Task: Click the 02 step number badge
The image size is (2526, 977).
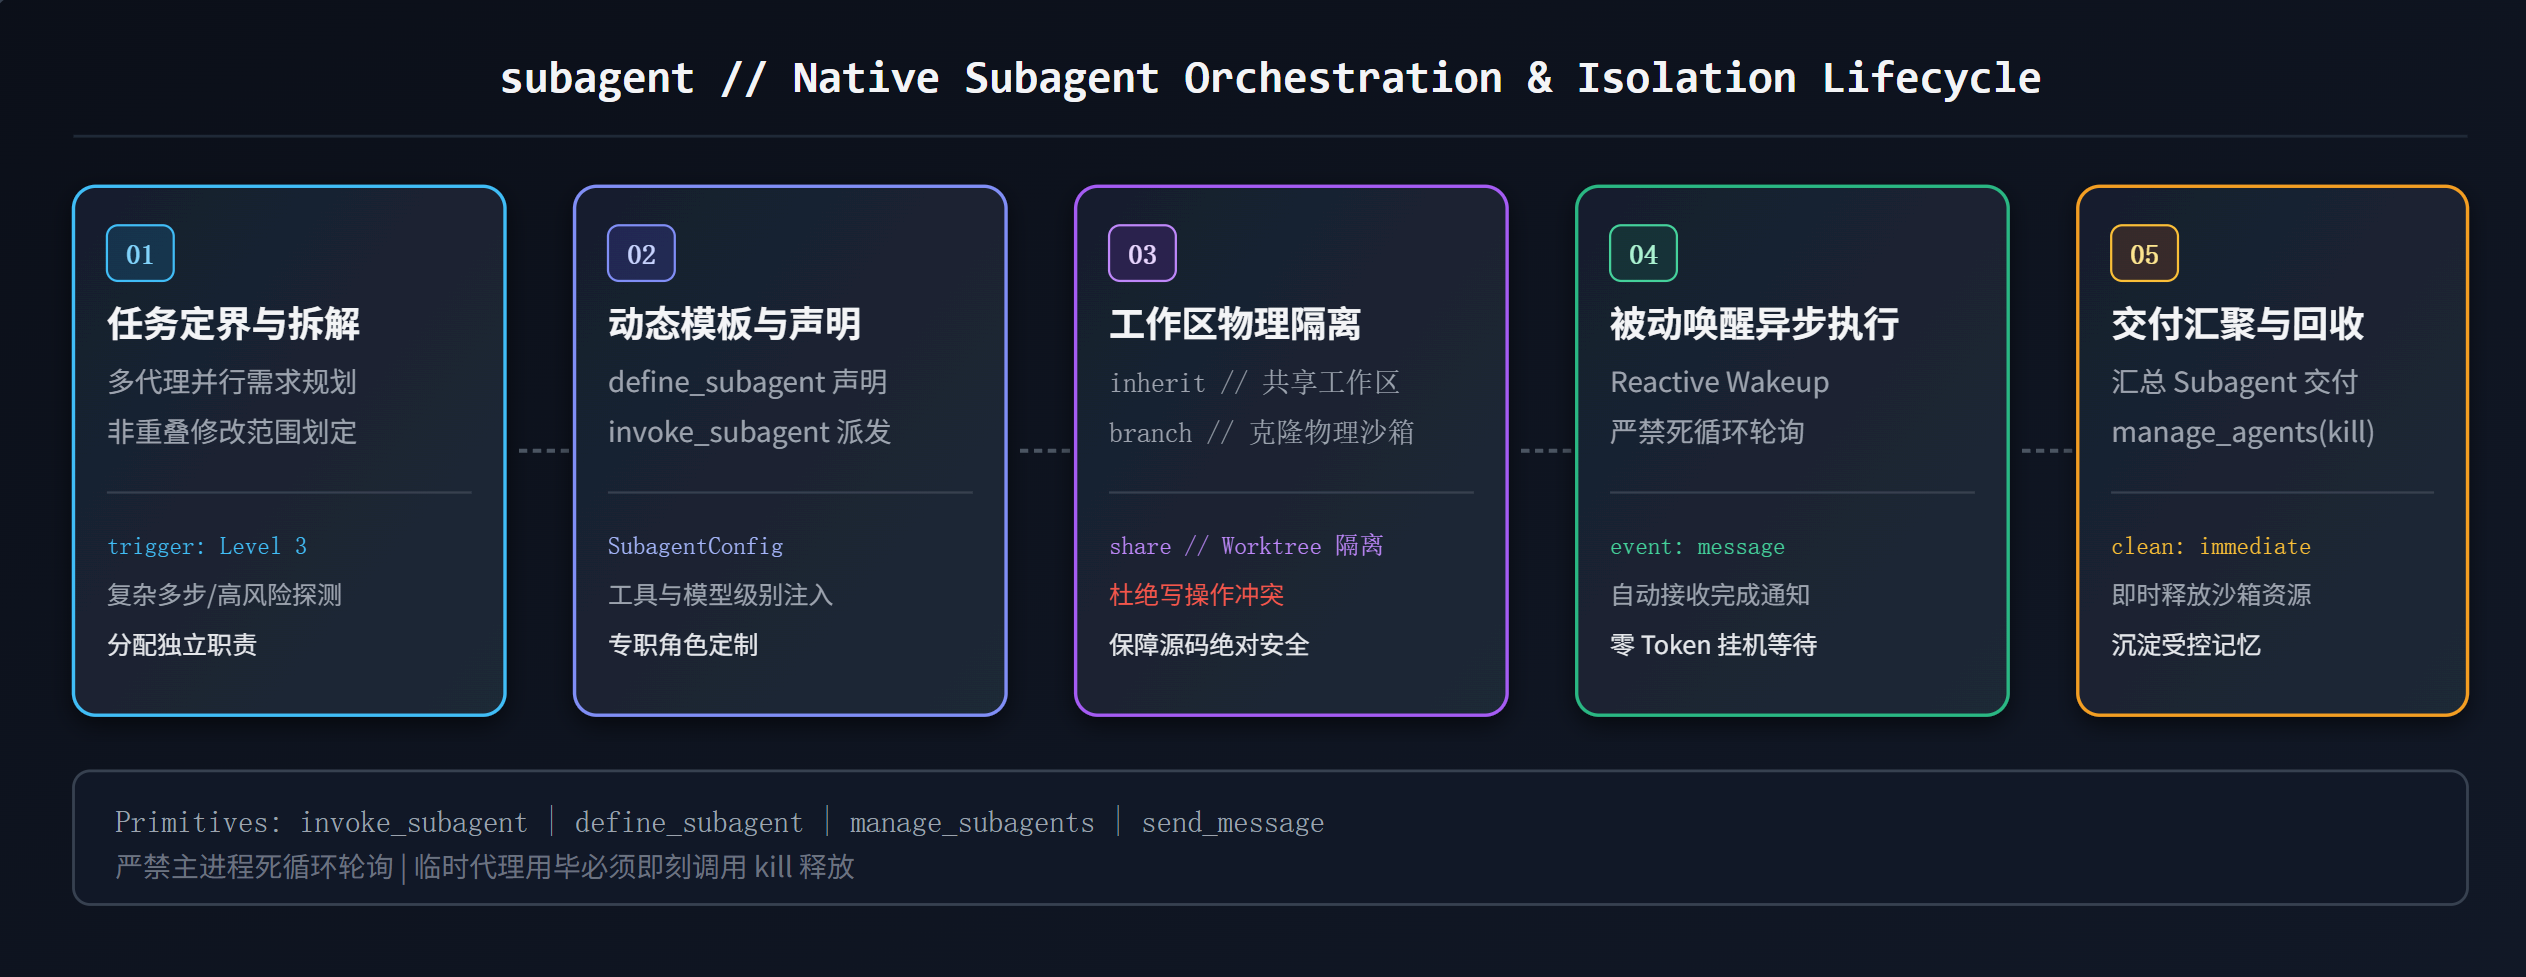Action: (x=641, y=254)
